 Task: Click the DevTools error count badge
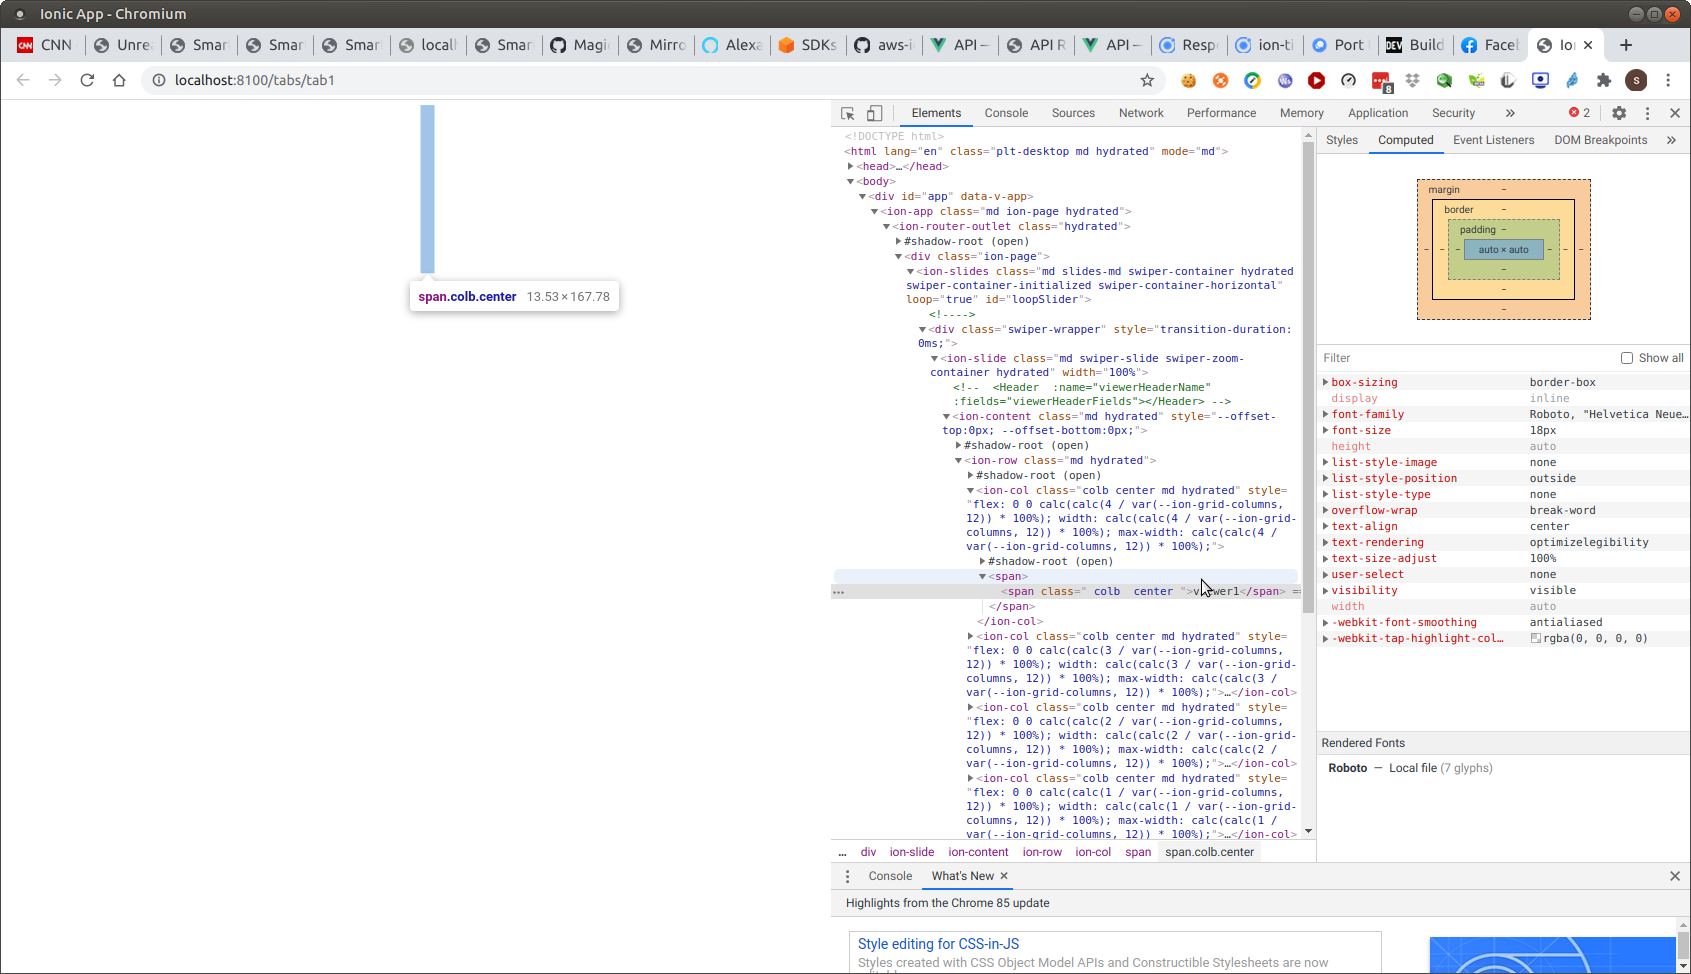1579,113
